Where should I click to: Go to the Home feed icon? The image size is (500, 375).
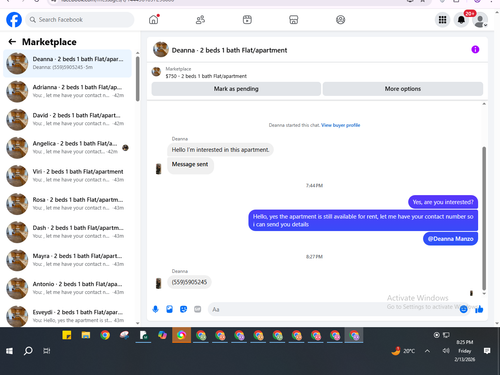[x=154, y=20]
